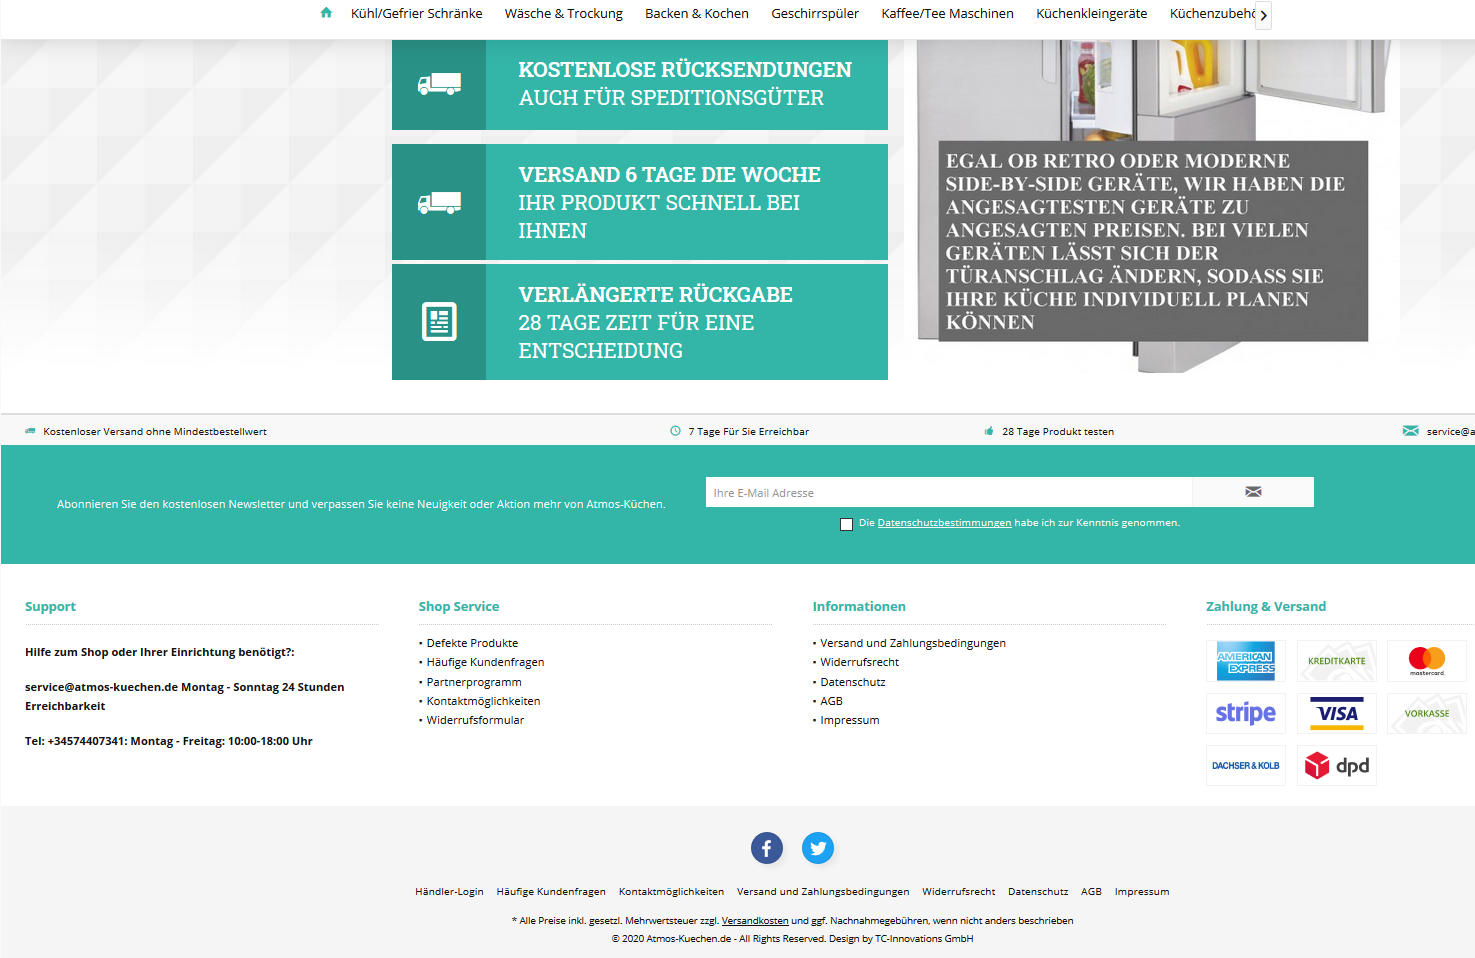The height and width of the screenshot is (958, 1475).
Task: Tick the Datenschutzbestimmungen consent checkbox
Action: pyautogui.click(x=847, y=524)
